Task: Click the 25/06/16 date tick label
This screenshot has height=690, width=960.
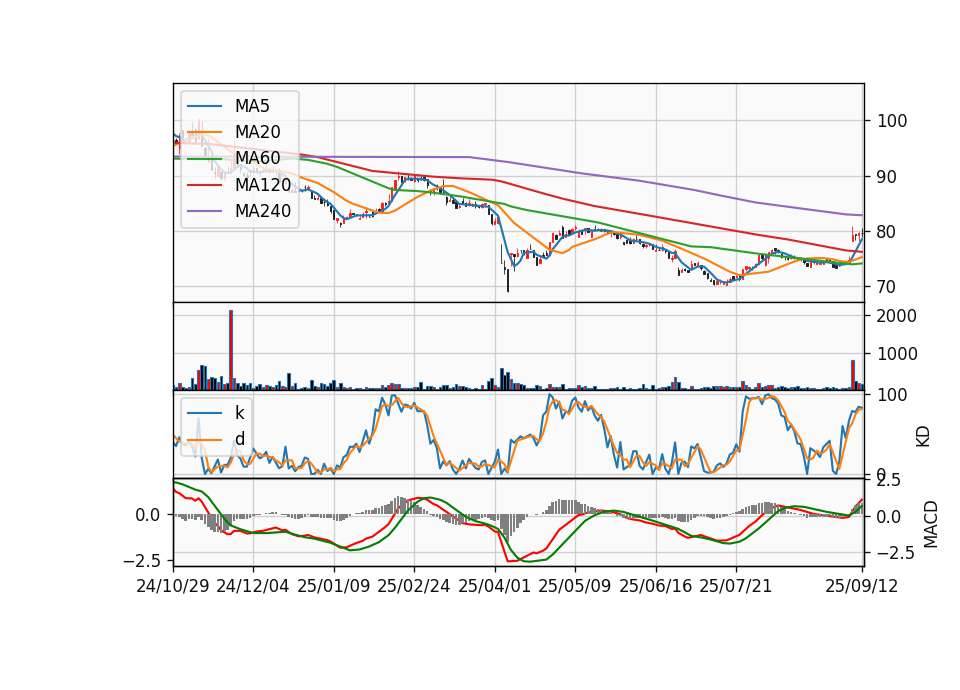Action: (655, 586)
